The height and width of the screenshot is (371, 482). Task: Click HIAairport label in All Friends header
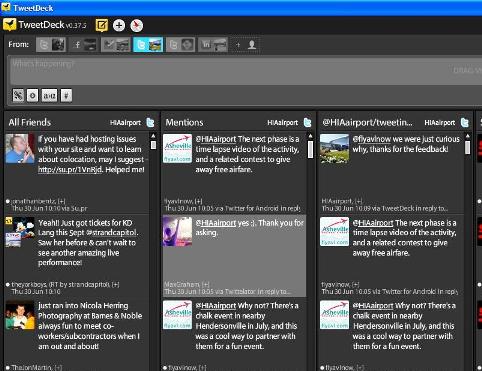126,123
